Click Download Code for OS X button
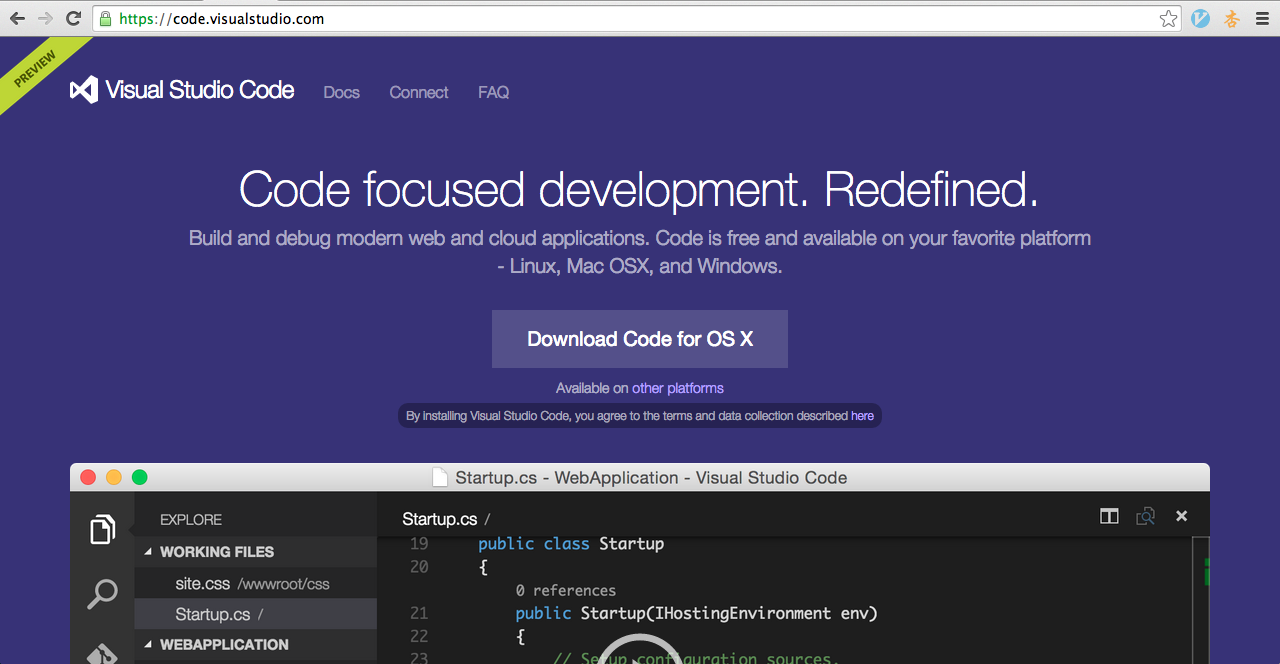This screenshot has height=664, width=1280. click(x=640, y=339)
